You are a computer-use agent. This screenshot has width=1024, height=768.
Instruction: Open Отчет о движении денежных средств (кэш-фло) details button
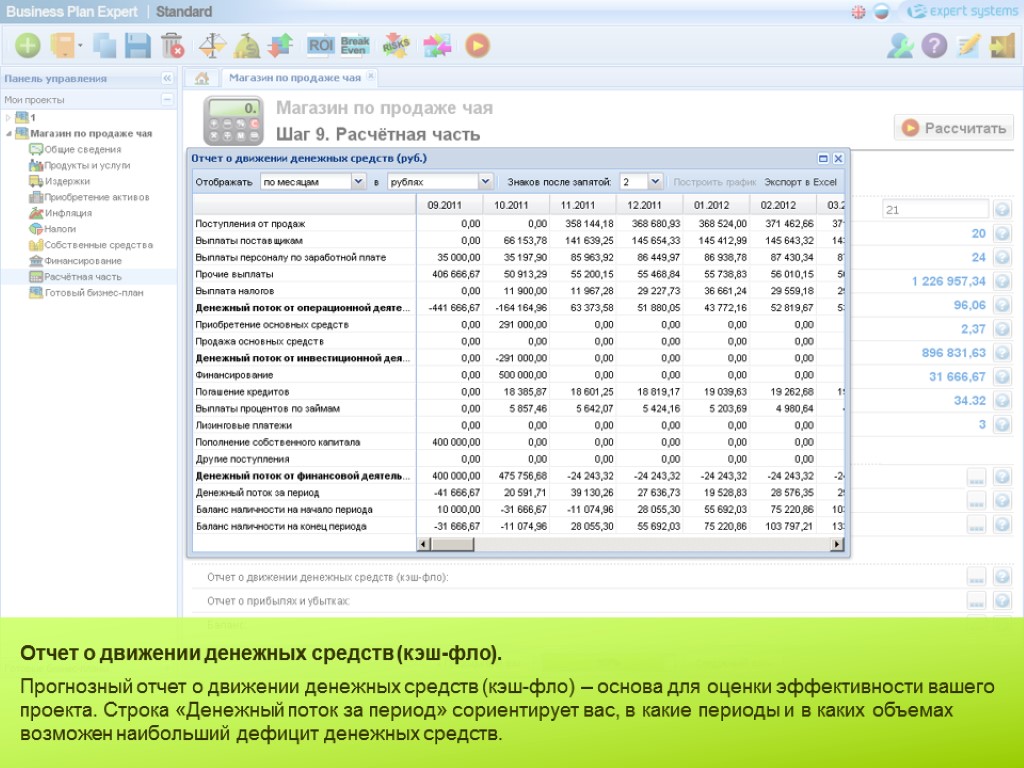click(x=976, y=577)
